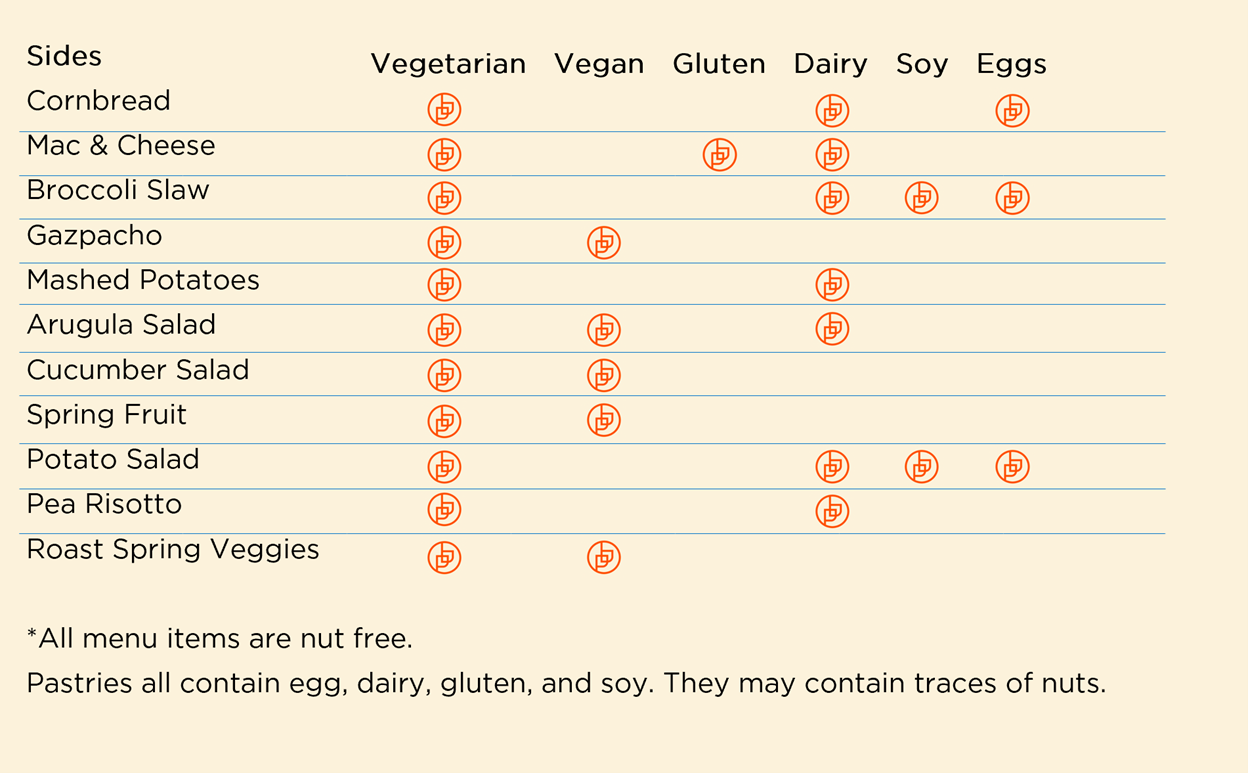
Task: Click the Sides section heading
Action: tap(64, 56)
